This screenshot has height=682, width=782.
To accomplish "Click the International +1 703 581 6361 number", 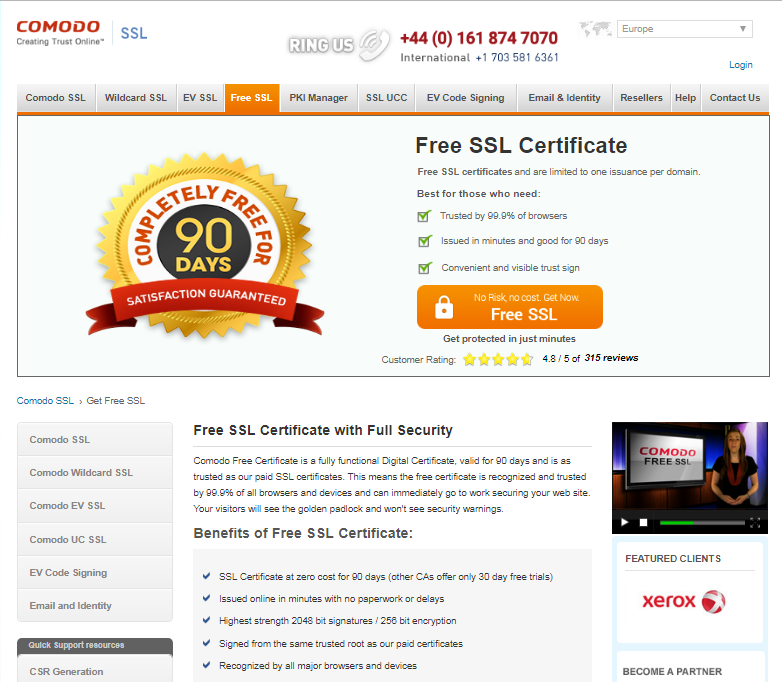I will tap(479, 57).
